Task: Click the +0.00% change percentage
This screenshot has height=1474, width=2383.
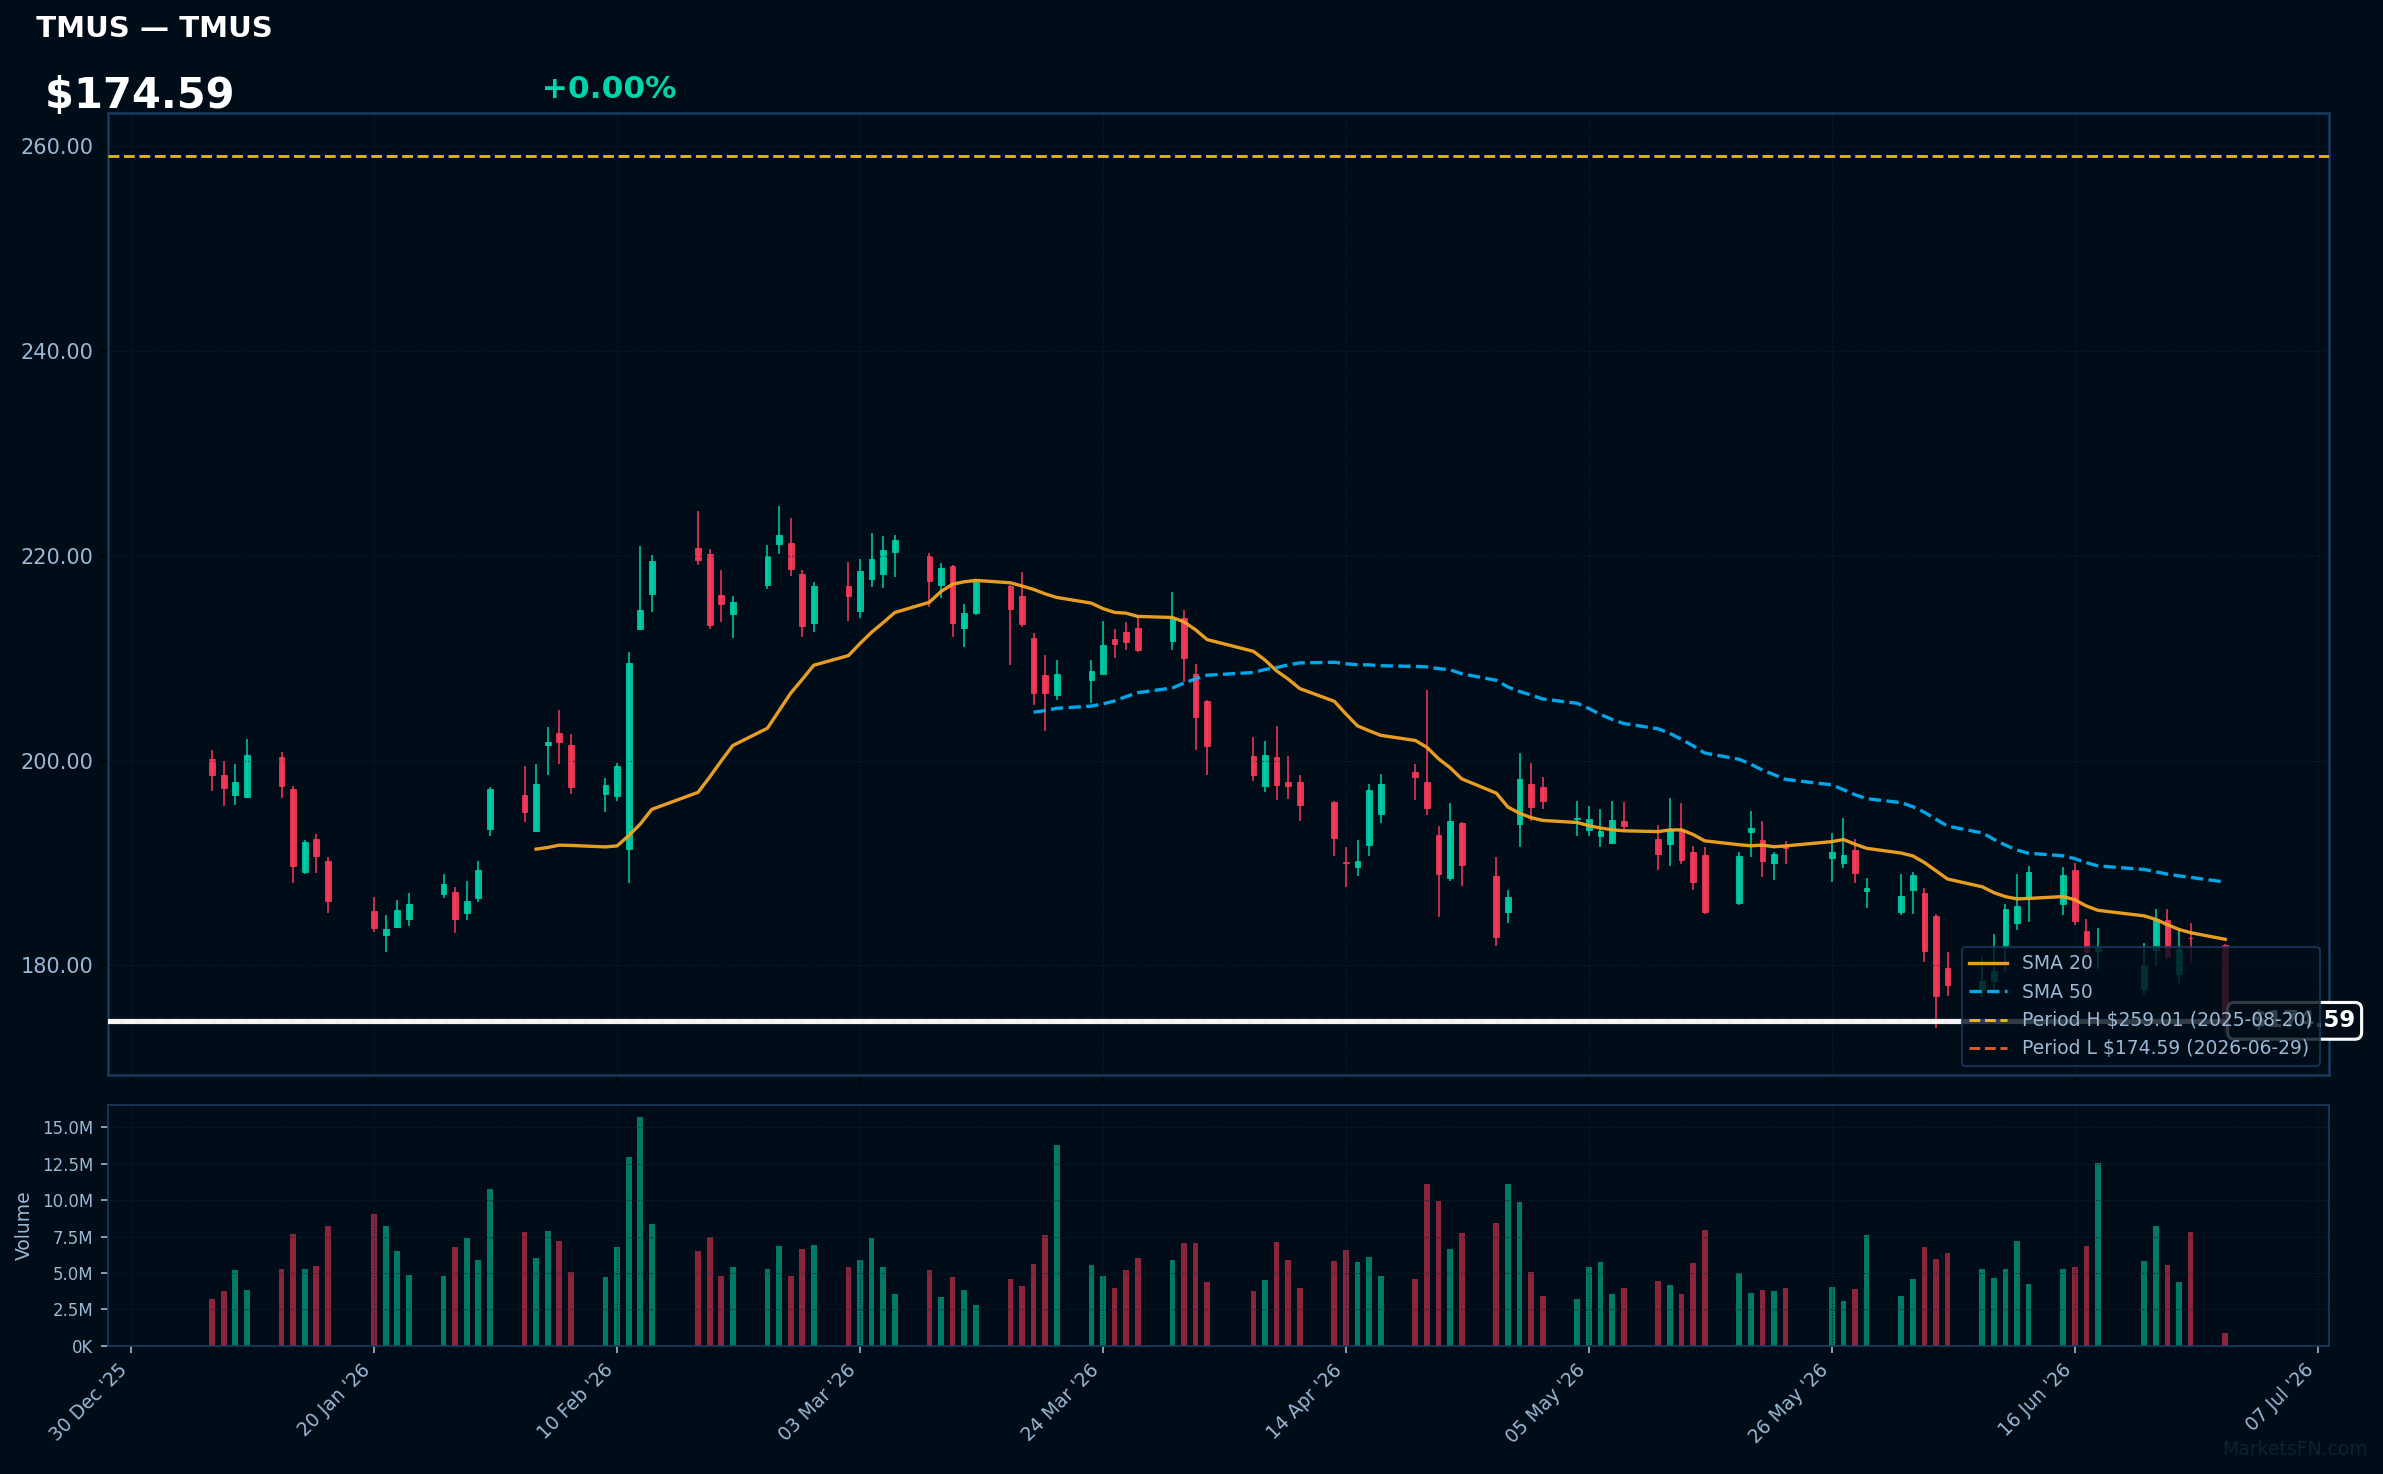Action: pyautogui.click(x=609, y=88)
